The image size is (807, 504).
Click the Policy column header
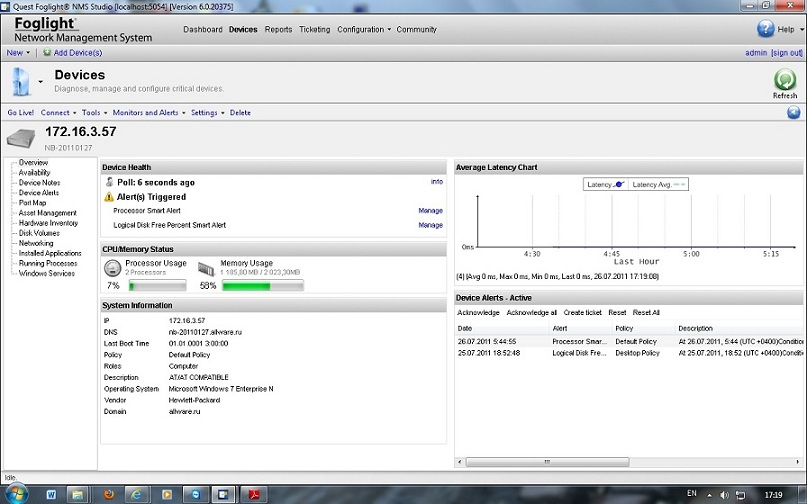coord(642,328)
